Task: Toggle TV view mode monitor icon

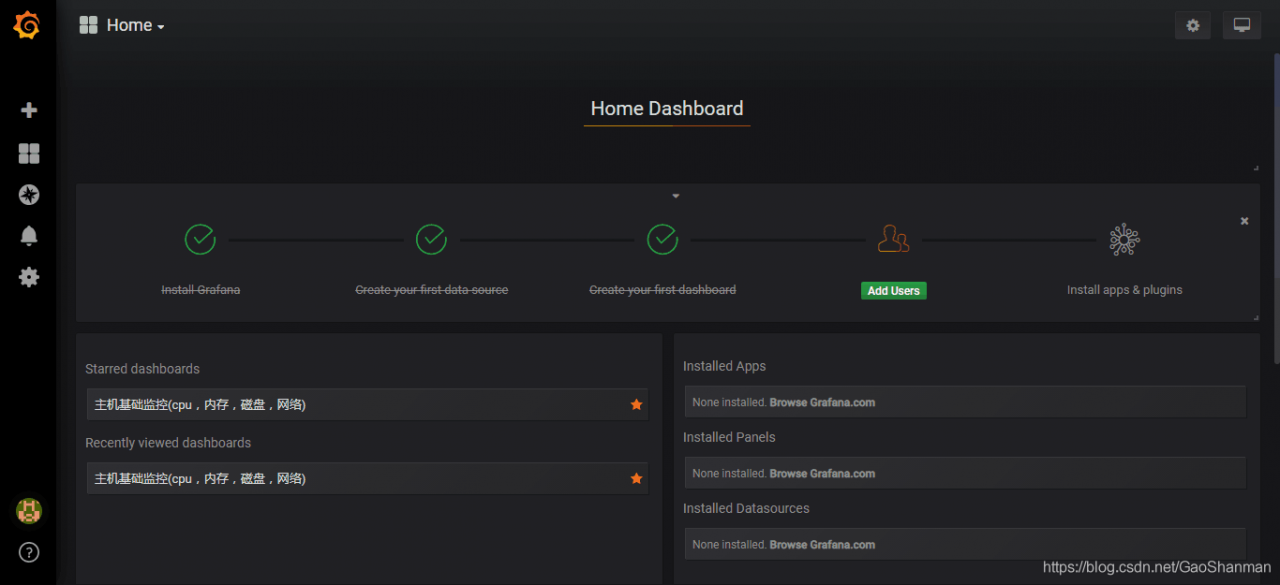Action: point(1242,26)
